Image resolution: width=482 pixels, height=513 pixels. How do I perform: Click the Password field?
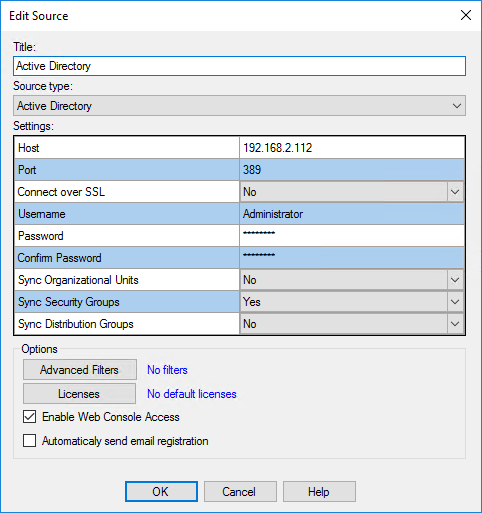[352, 236]
